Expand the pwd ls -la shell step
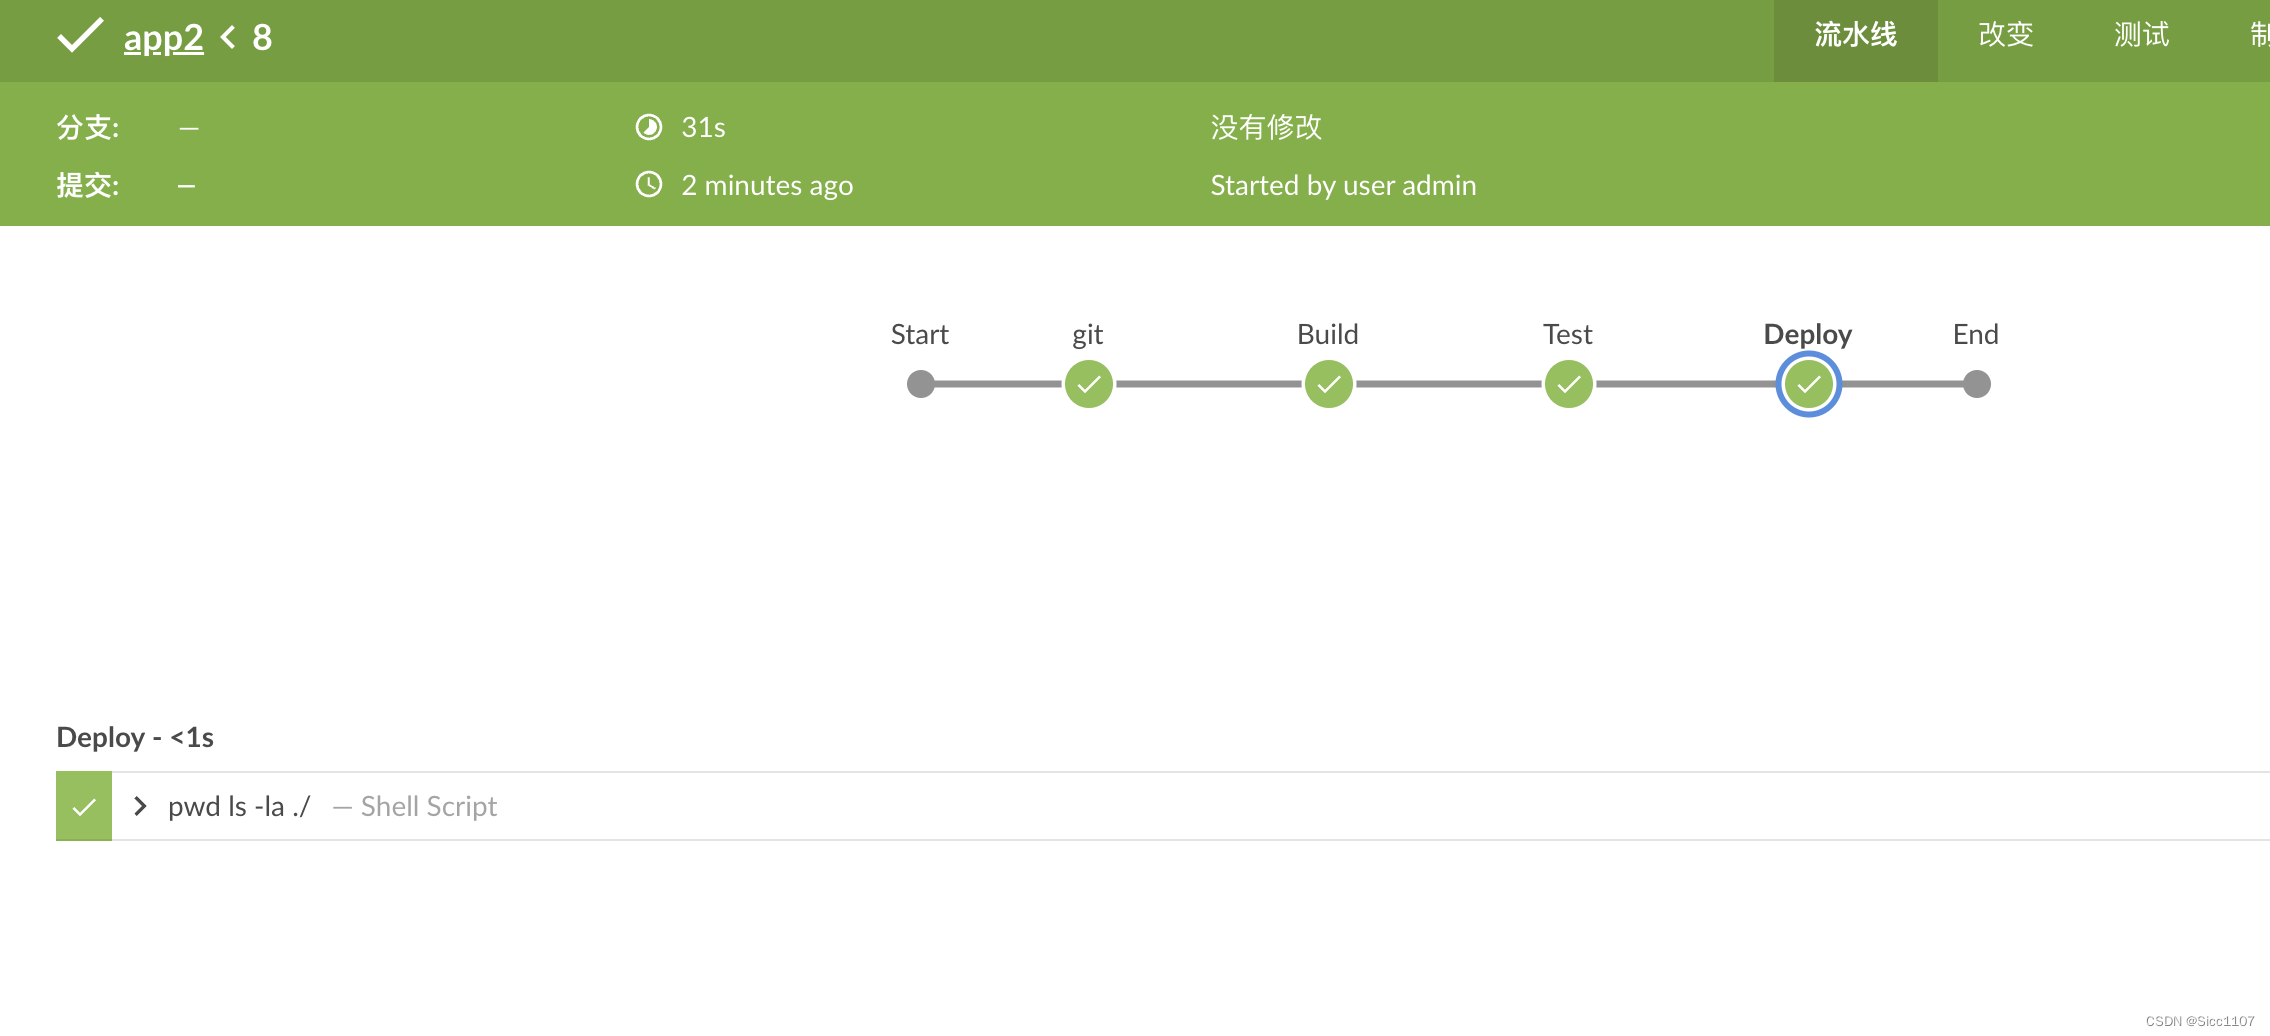 pos(140,806)
